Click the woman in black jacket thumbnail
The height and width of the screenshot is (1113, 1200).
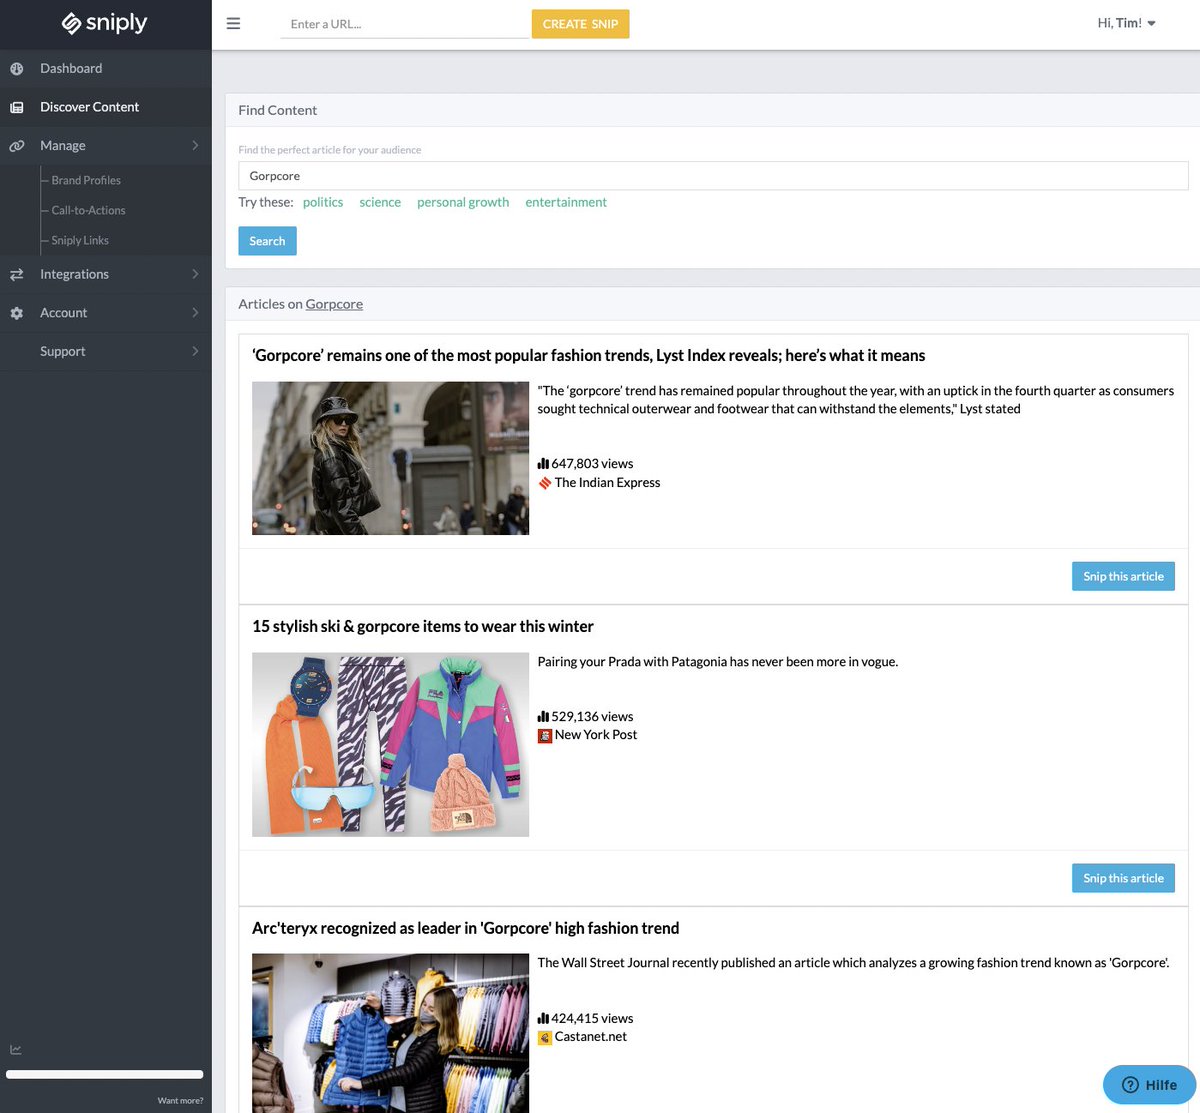coord(390,458)
